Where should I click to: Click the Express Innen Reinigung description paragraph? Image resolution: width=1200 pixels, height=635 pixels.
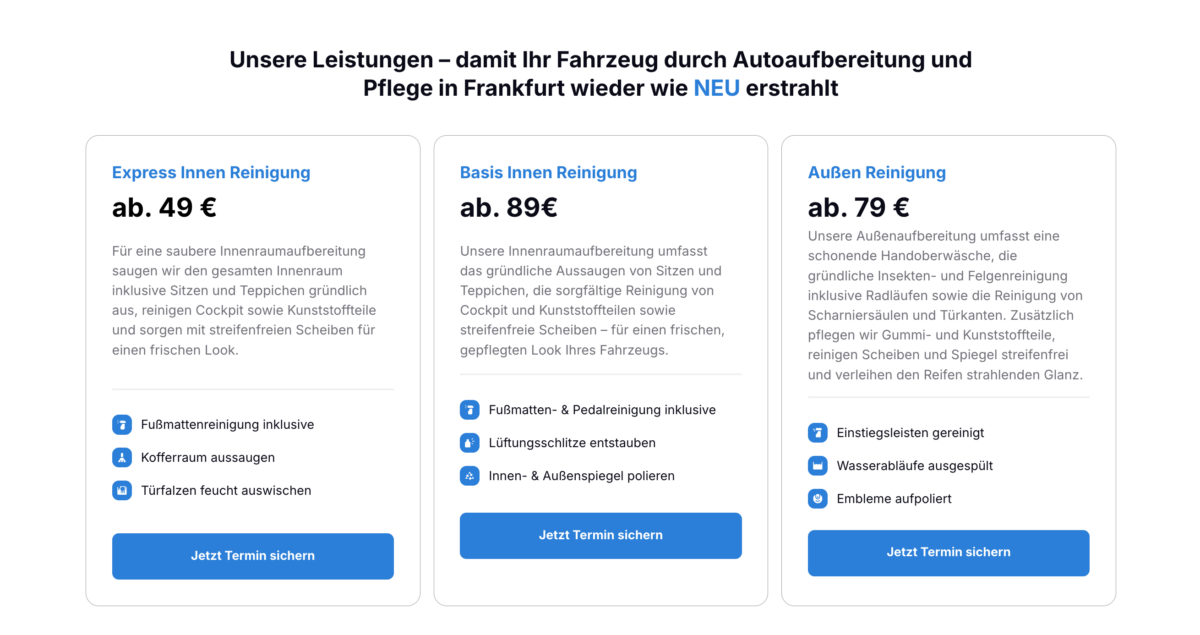[x=244, y=300]
